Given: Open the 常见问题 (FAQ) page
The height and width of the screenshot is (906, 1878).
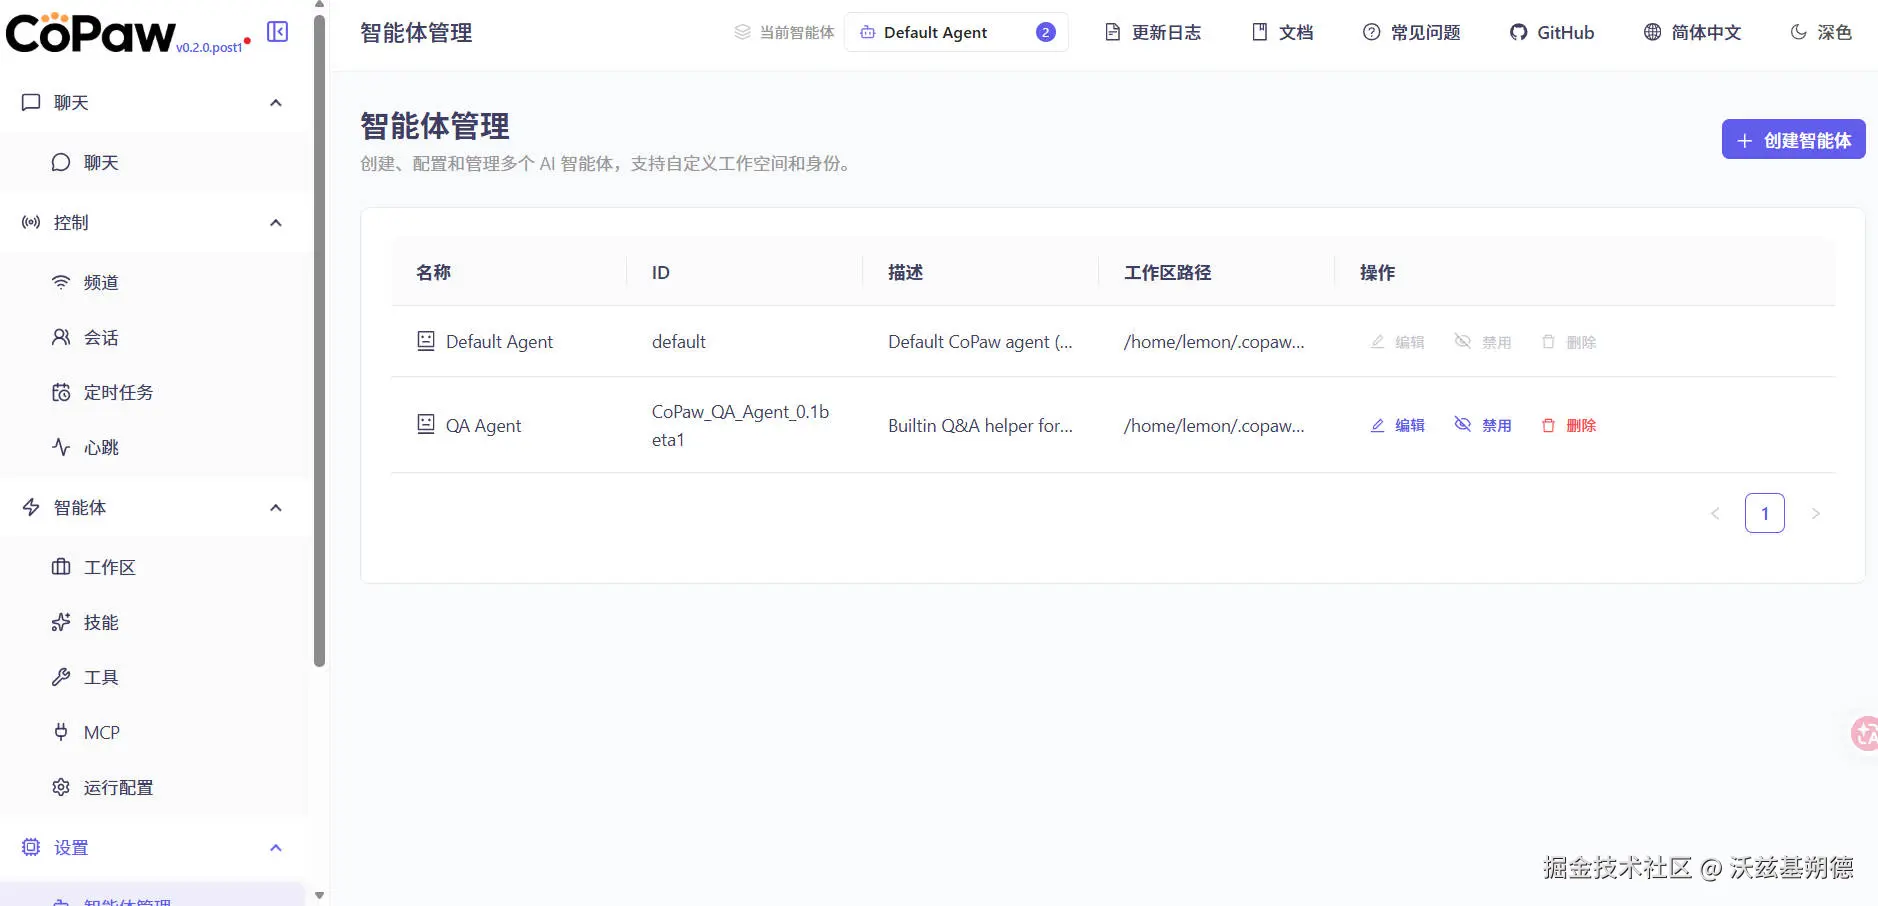Looking at the screenshot, I should pos(1413,32).
